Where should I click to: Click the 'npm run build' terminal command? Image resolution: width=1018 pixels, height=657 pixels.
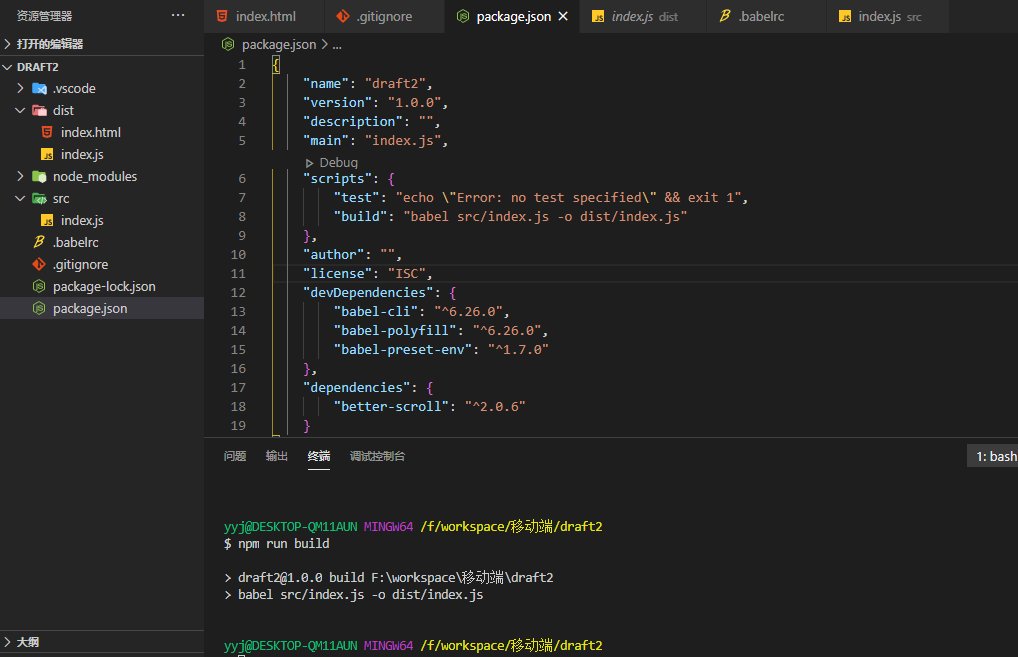[x=284, y=543]
